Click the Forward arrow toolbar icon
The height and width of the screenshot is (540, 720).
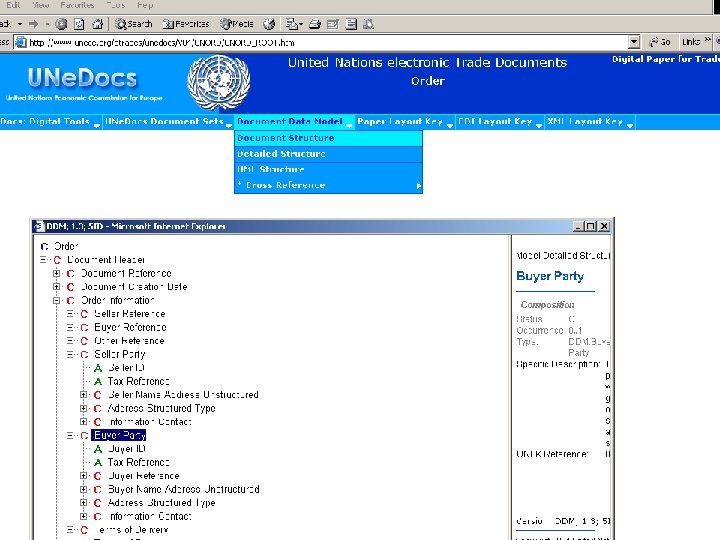[34, 24]
